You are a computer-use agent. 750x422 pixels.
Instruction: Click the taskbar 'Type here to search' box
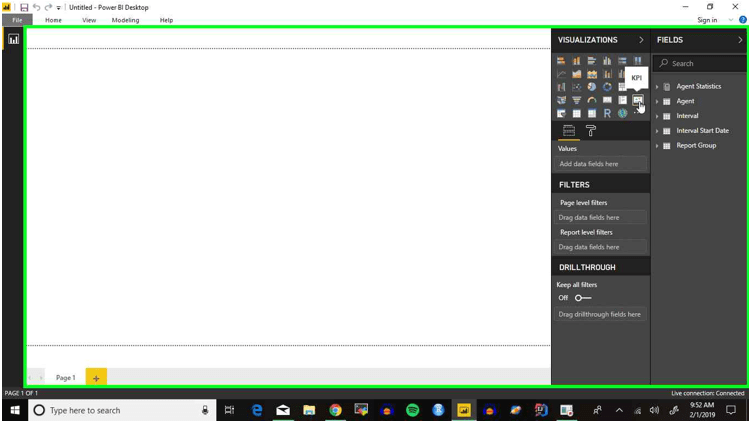pos(122,410)
